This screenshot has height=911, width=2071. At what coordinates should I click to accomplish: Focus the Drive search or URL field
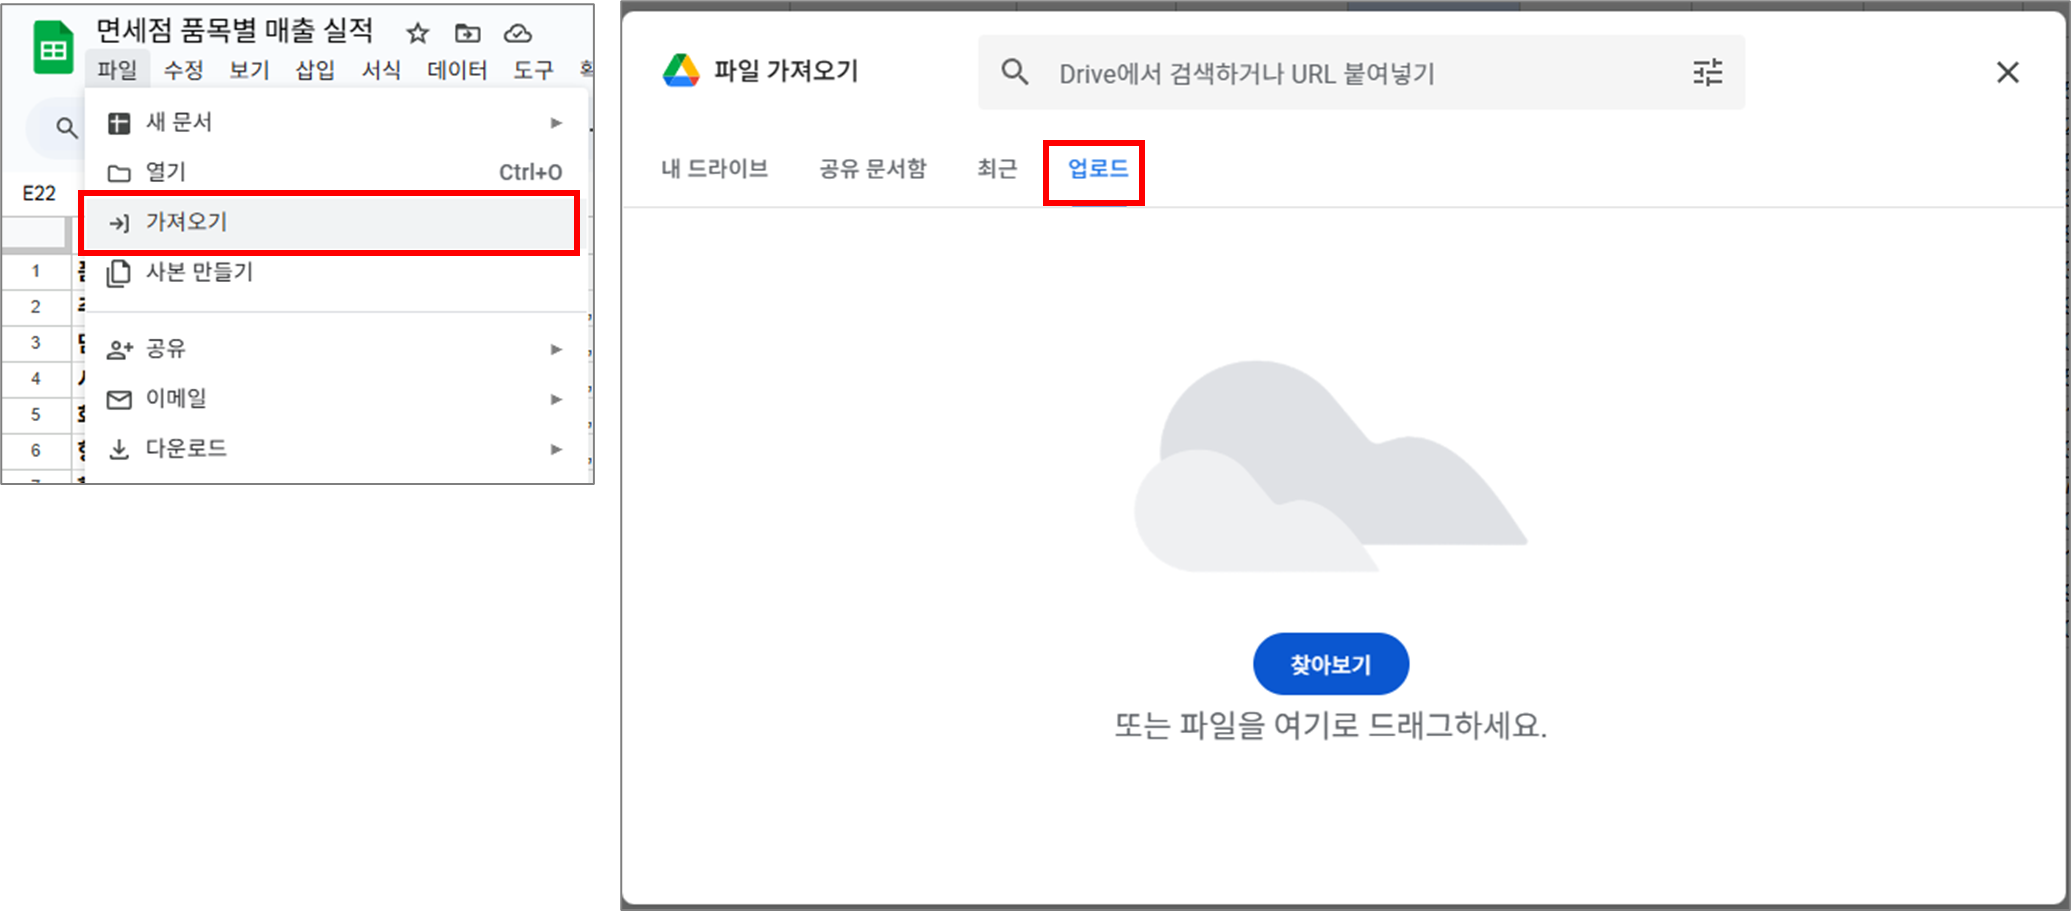tap(1361, 72)
